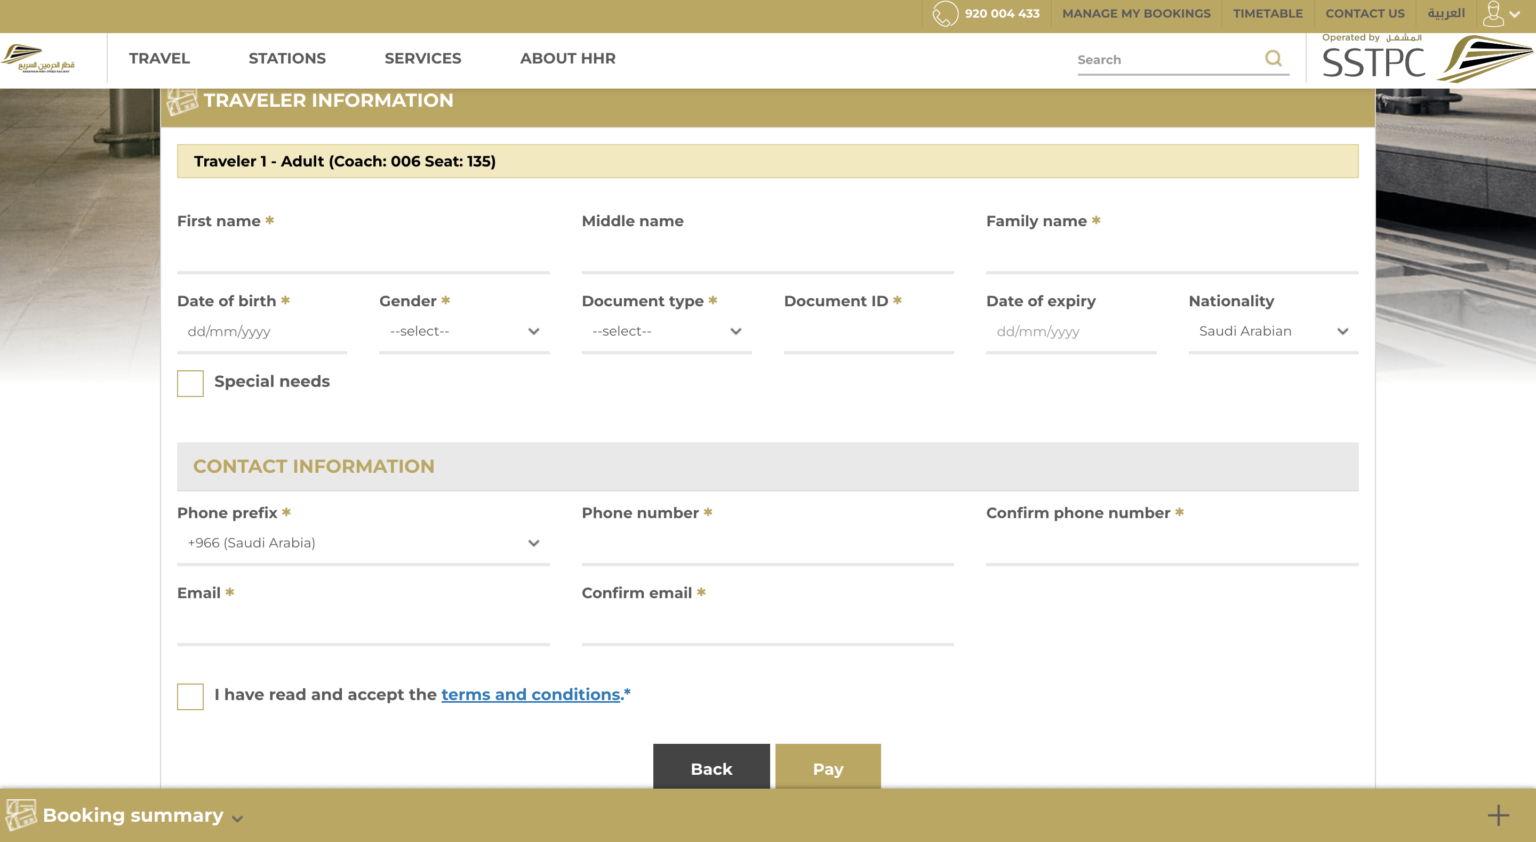1536x842 pixels.
Task: Click the search magnifier icon
Action: point(1273,59)
